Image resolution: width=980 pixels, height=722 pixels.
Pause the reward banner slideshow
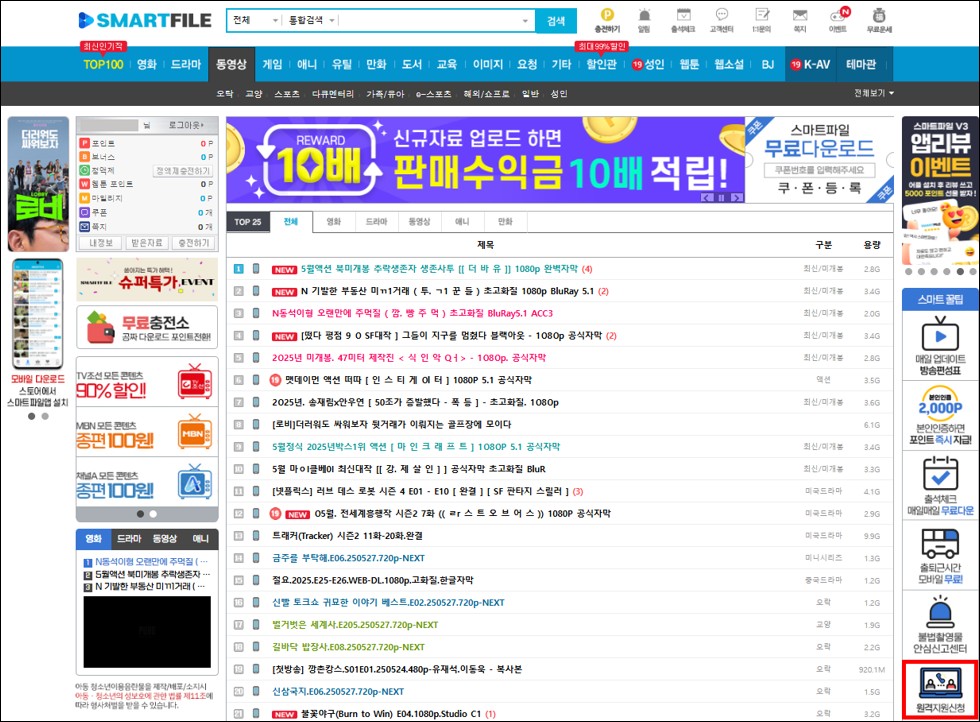[721, 198]
